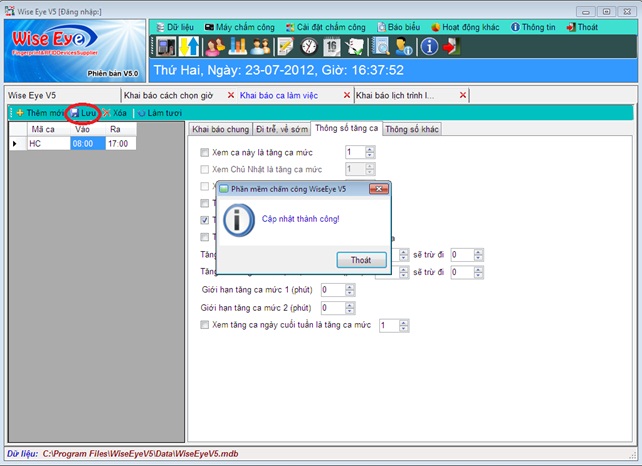Click the bar chart icon in toolbar

[237, 46]
